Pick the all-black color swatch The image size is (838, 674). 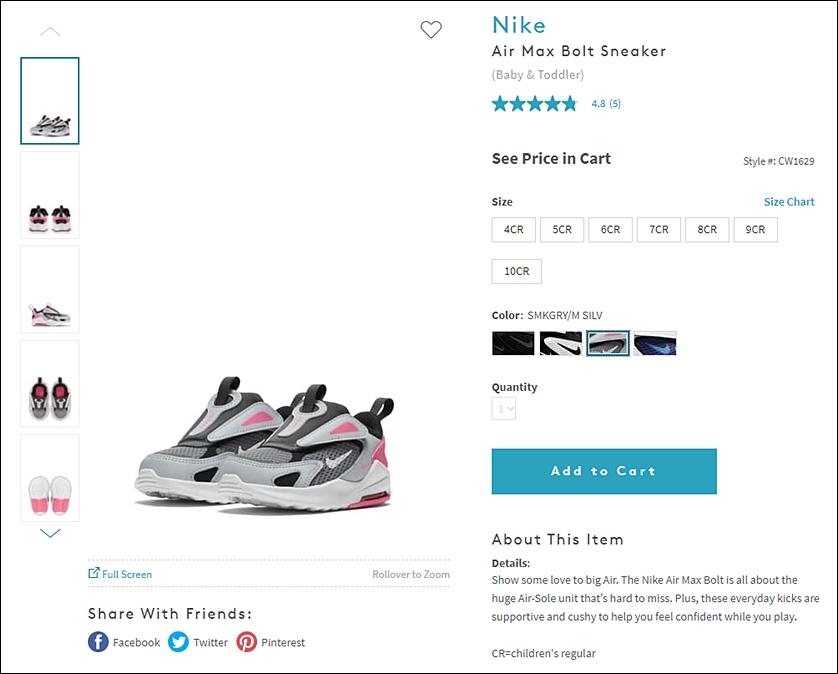pyautogui.click(x=513, y=343)
